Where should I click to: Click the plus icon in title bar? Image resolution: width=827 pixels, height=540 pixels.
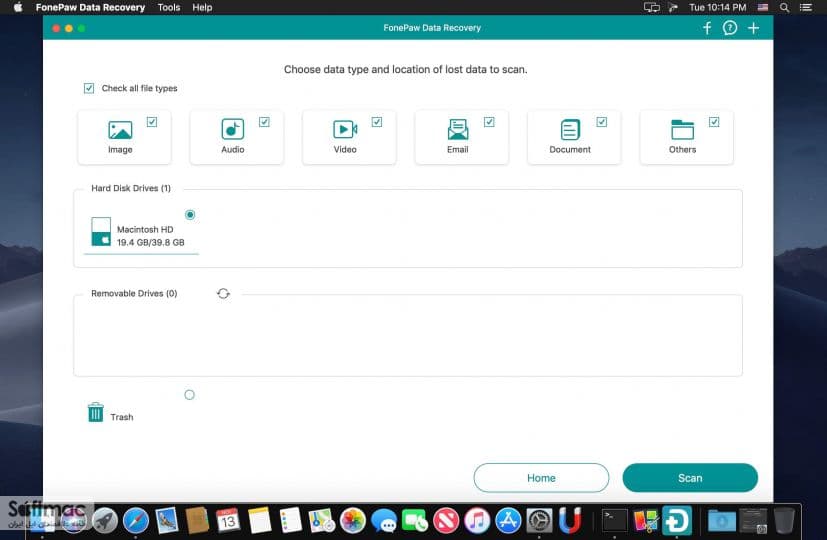[753, 28]
